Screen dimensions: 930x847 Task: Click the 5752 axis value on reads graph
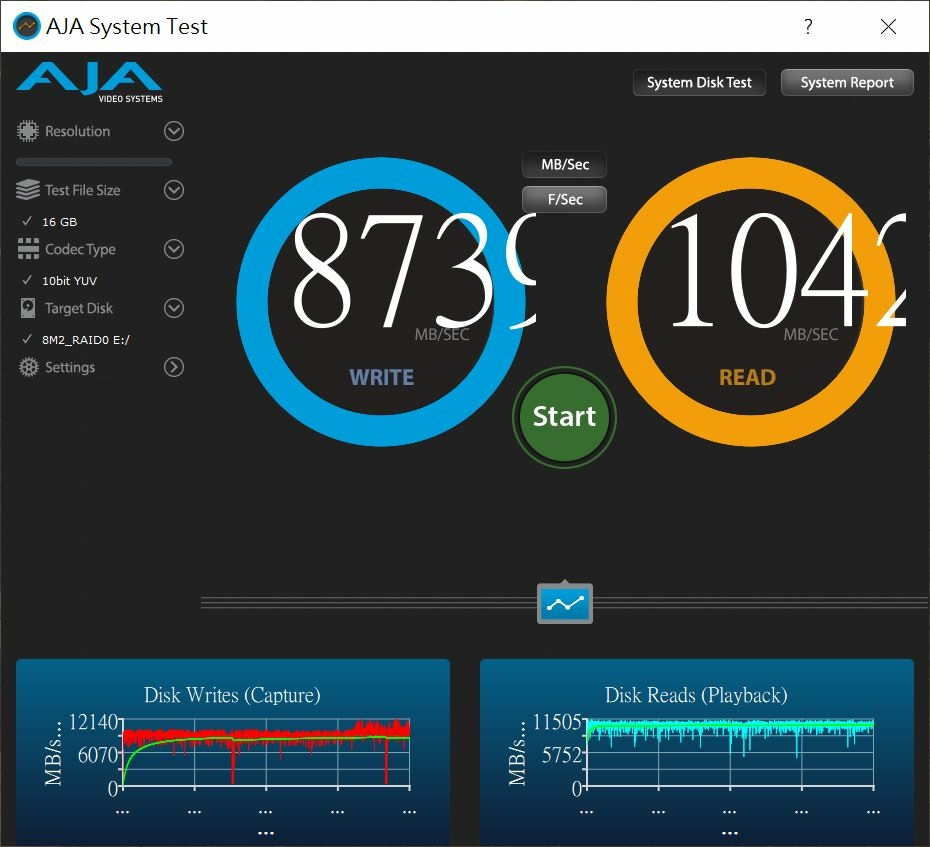pos(562,755)
